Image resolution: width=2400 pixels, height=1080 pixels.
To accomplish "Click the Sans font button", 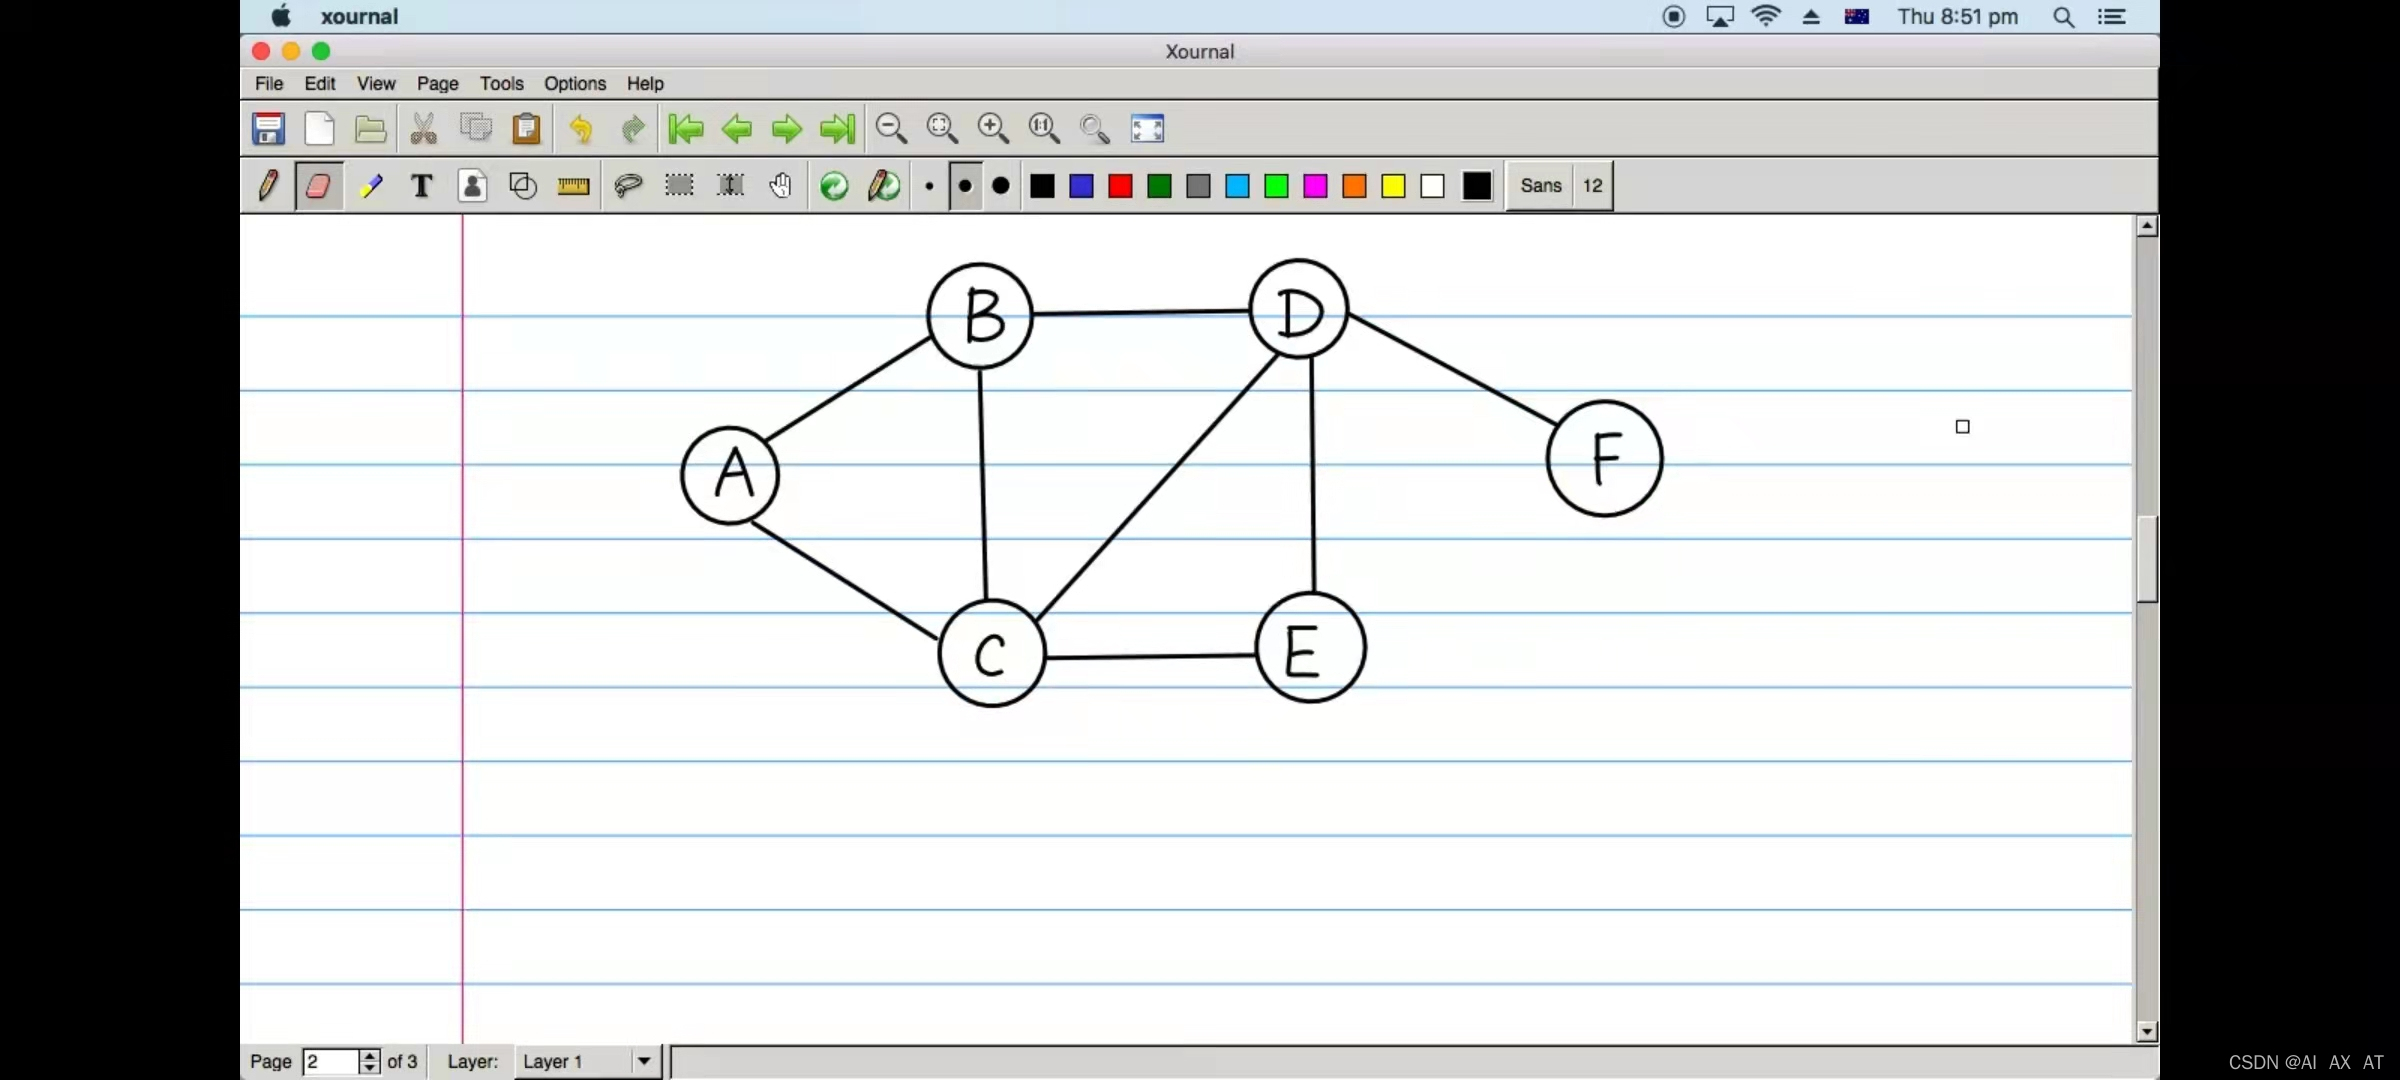I will pos(1540,186).
